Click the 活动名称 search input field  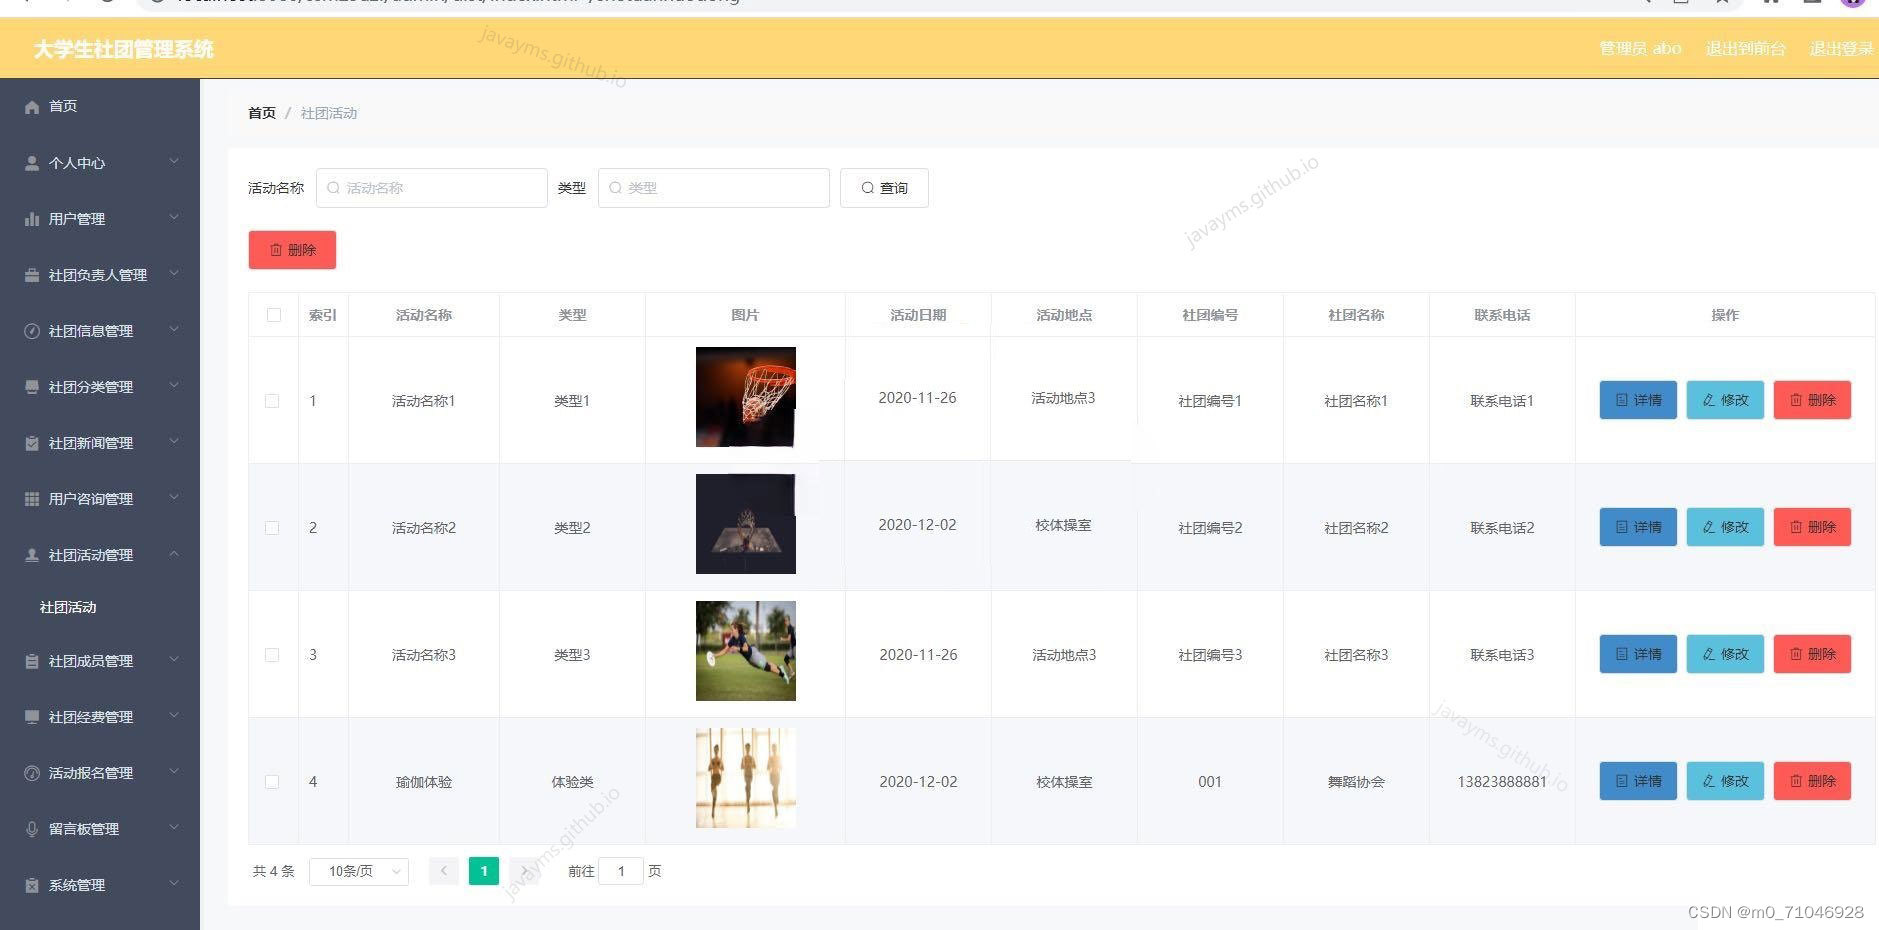(432, 188)
